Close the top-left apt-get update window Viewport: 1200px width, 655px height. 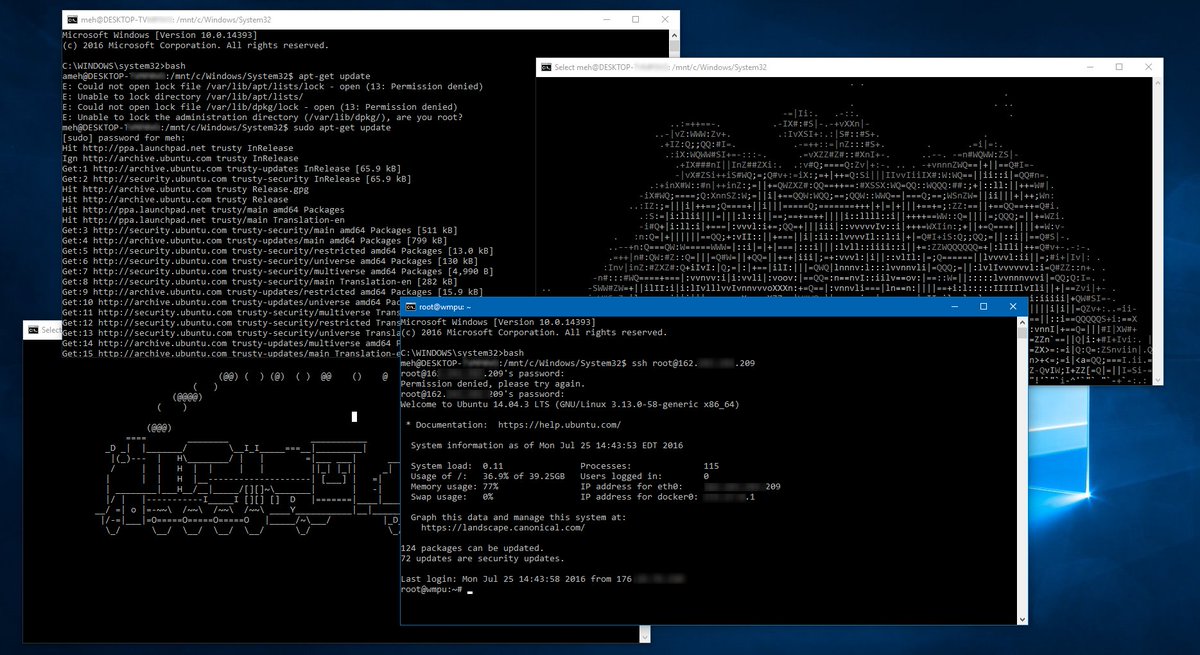coord(665,19)
